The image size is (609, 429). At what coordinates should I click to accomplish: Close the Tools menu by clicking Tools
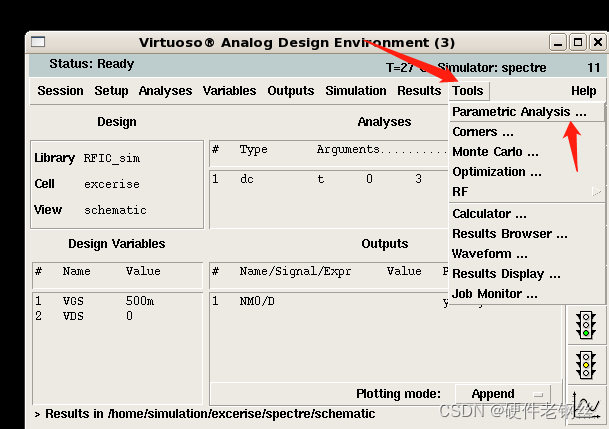(x=468, y=90)
